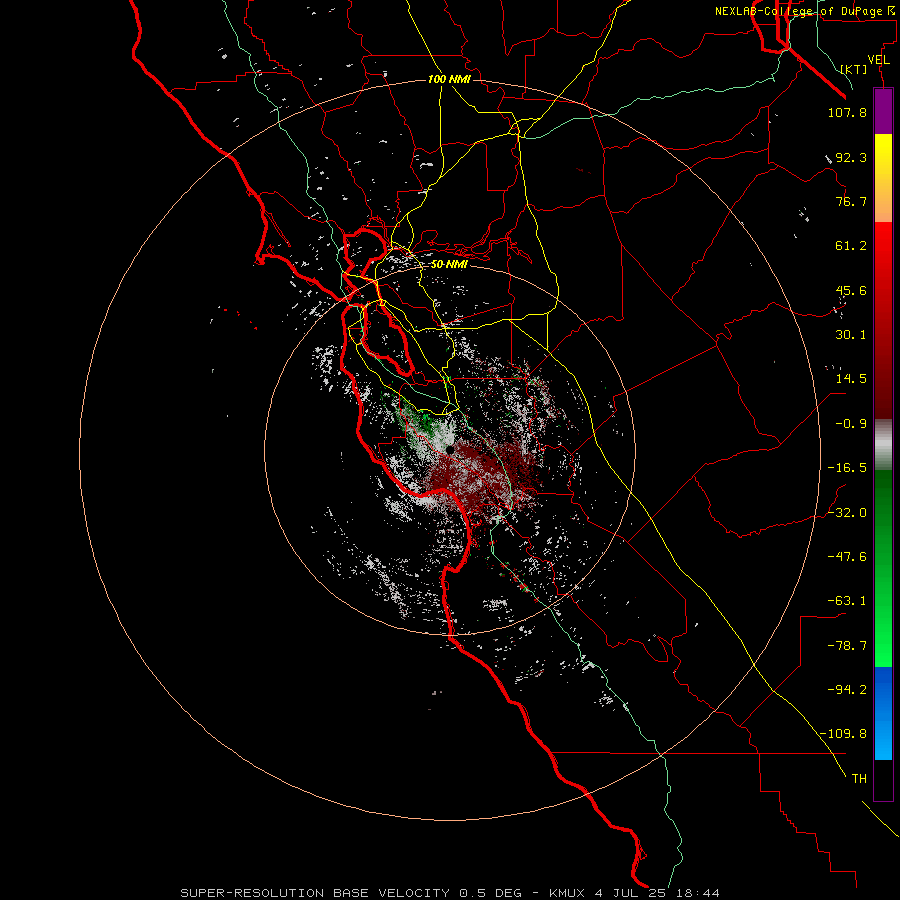Select the 14.5 velocity scale value
Image resolution: width=900 pixels, height=900 pixels.
pyautogui.click(x=851, y=379)
